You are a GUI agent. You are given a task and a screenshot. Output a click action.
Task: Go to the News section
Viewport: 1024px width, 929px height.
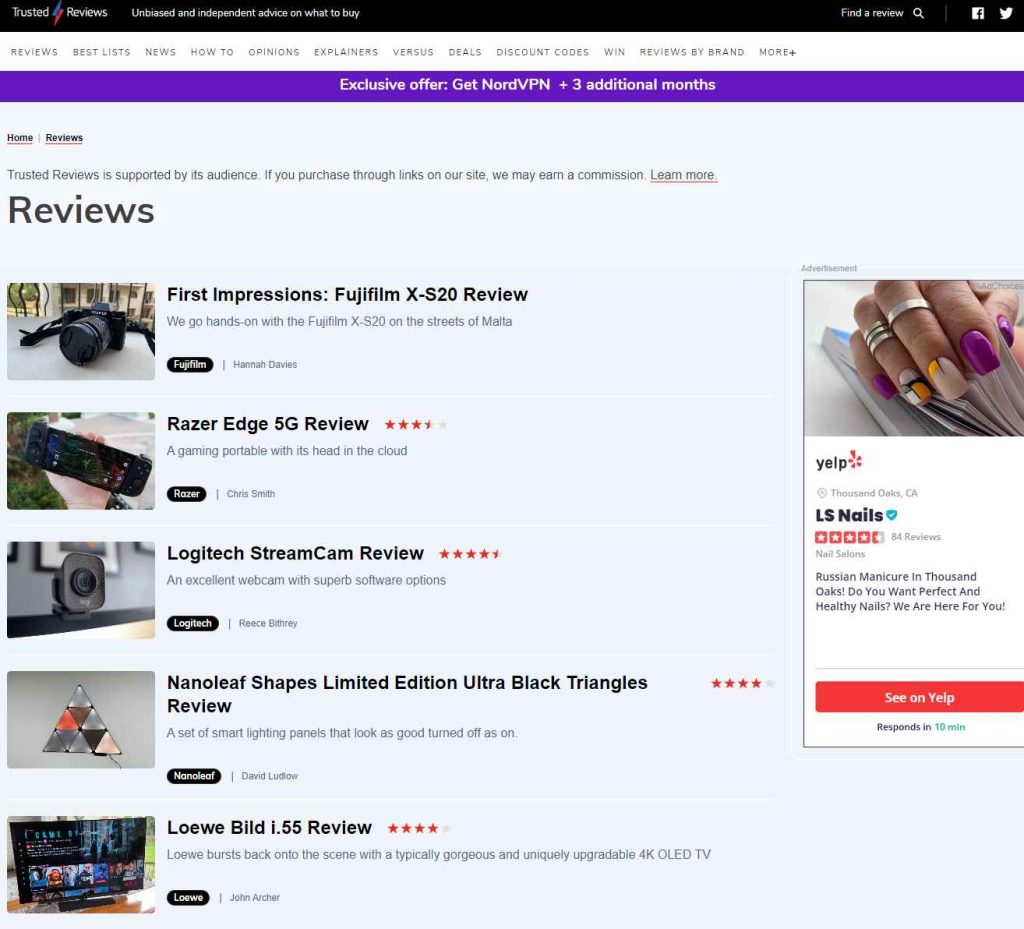pos(161,52)
